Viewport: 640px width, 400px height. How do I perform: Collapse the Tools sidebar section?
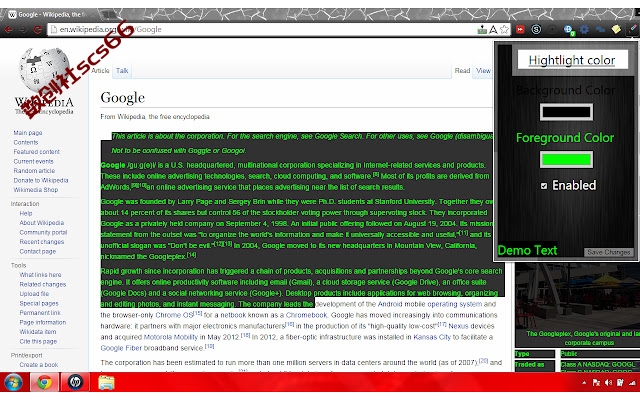[18, 265]
